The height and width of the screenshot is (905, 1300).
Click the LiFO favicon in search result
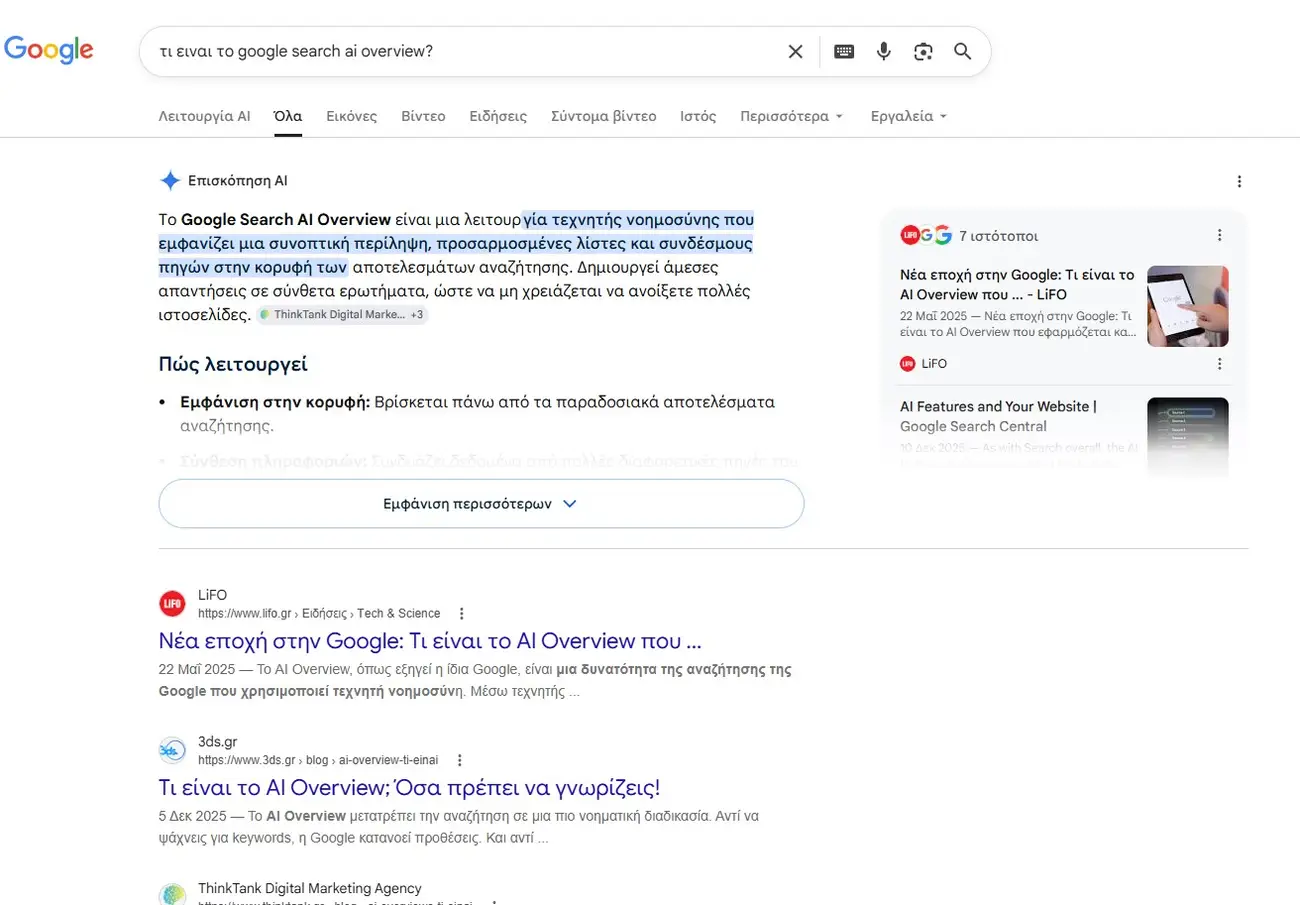pos(172,604)
